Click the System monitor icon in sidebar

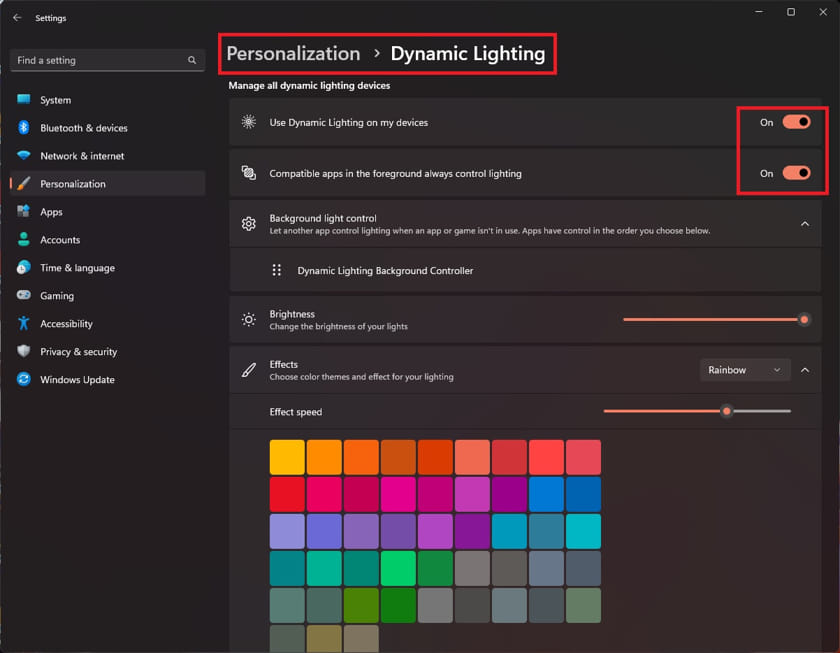coord(24,100)
